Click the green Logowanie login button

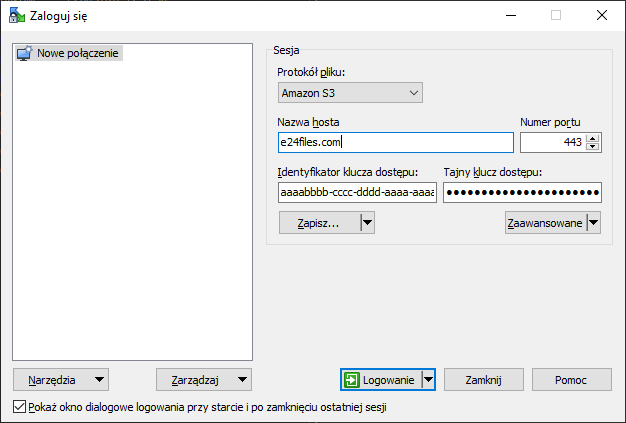(380, 379)
